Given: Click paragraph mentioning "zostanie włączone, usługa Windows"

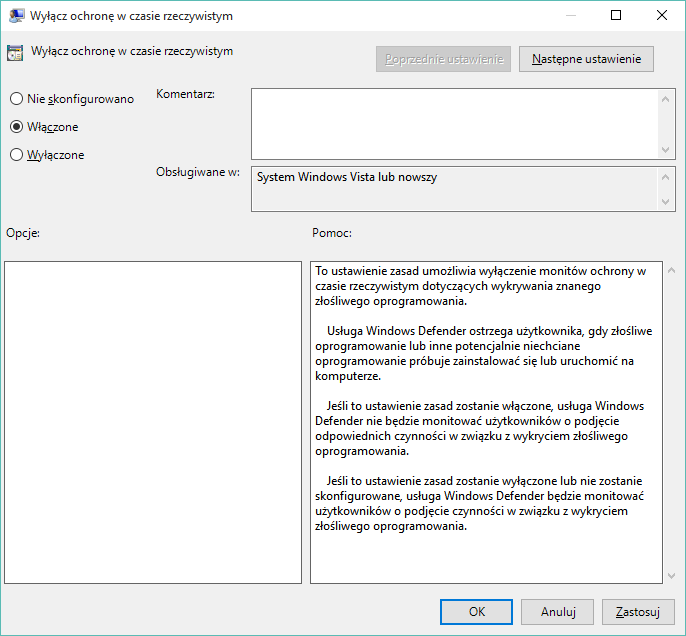Looking at the screenshot, I should pyautogui.click(x=480, y=428).
